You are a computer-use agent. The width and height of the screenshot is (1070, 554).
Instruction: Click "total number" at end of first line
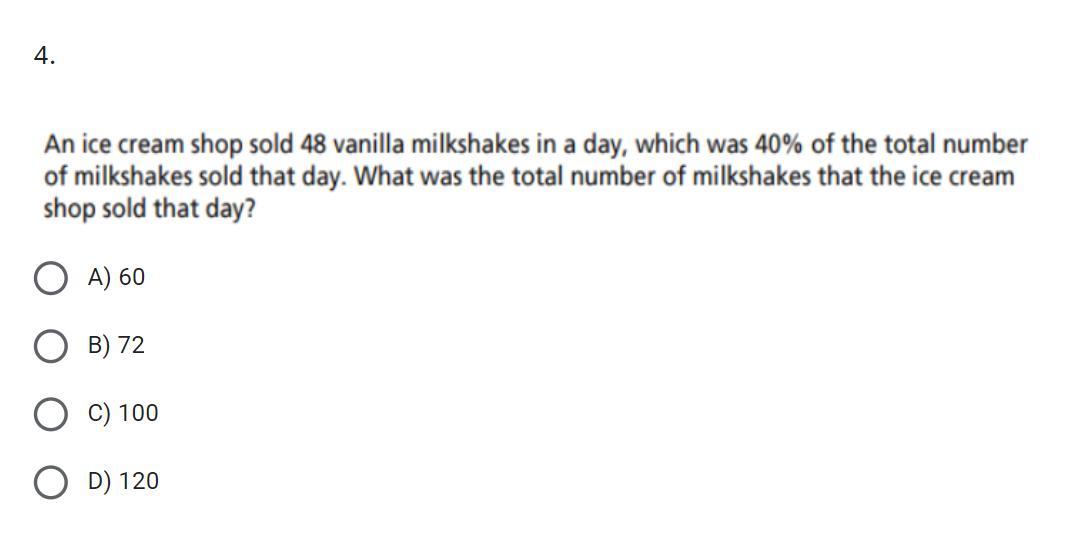pyautogui.click(x=956, y=145)
